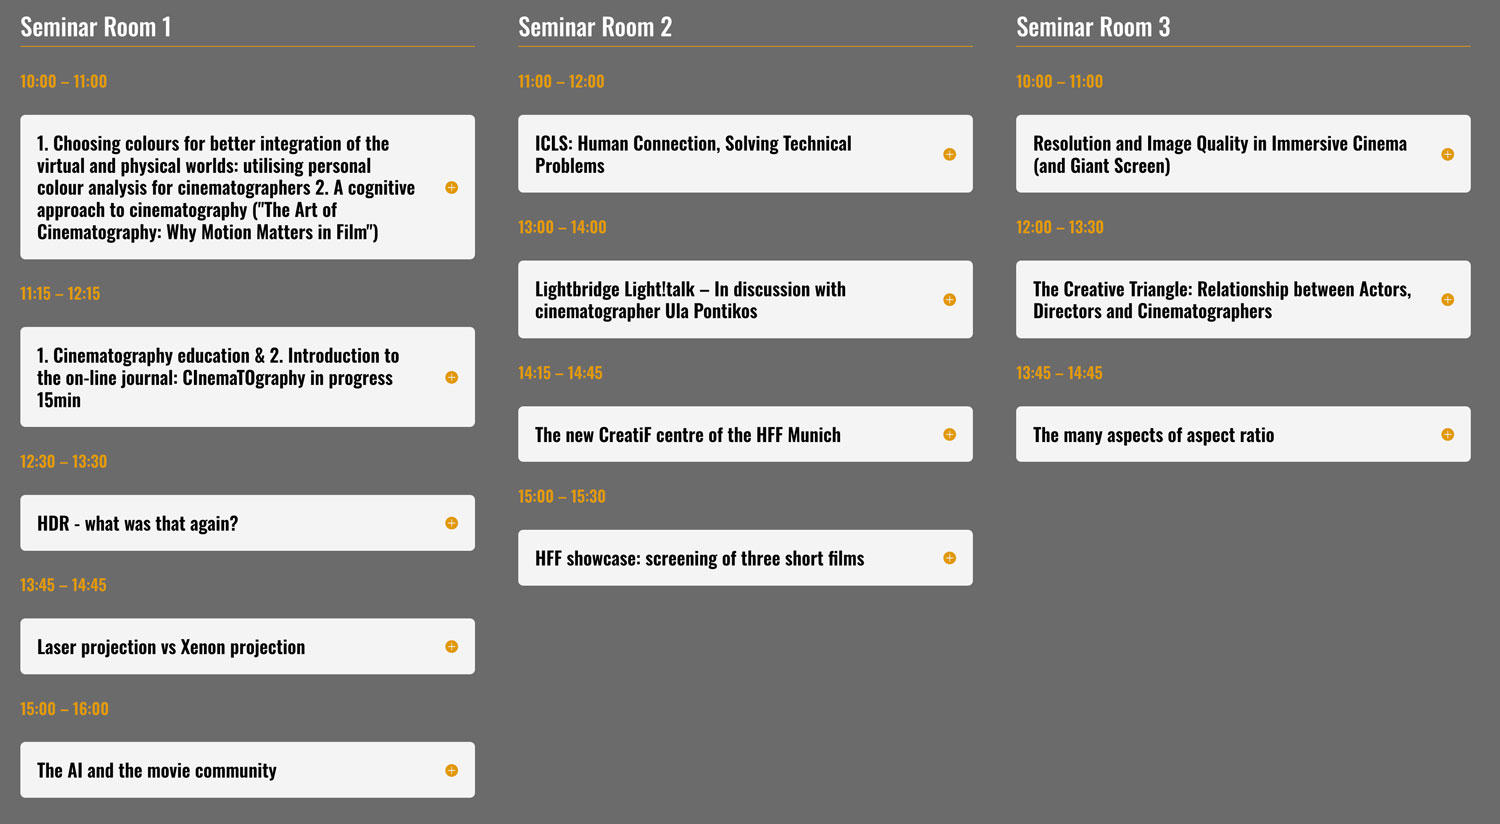This screenshot has width=1500, height=824.
Task: Click Laser projection vs Xenon projection title
Action: pyautogui.click(x=171, y=647)
